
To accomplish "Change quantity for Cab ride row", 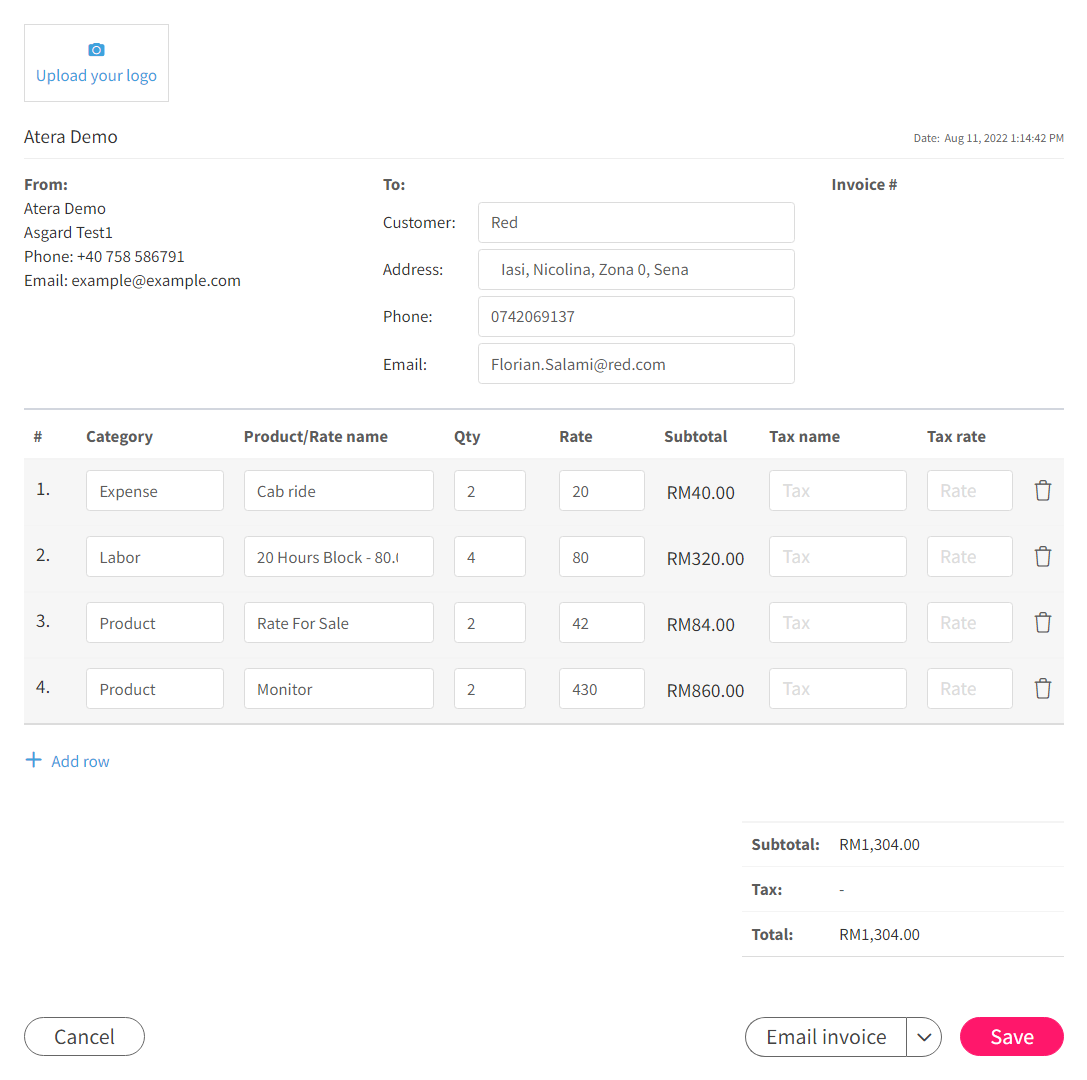I will point(490,491).
